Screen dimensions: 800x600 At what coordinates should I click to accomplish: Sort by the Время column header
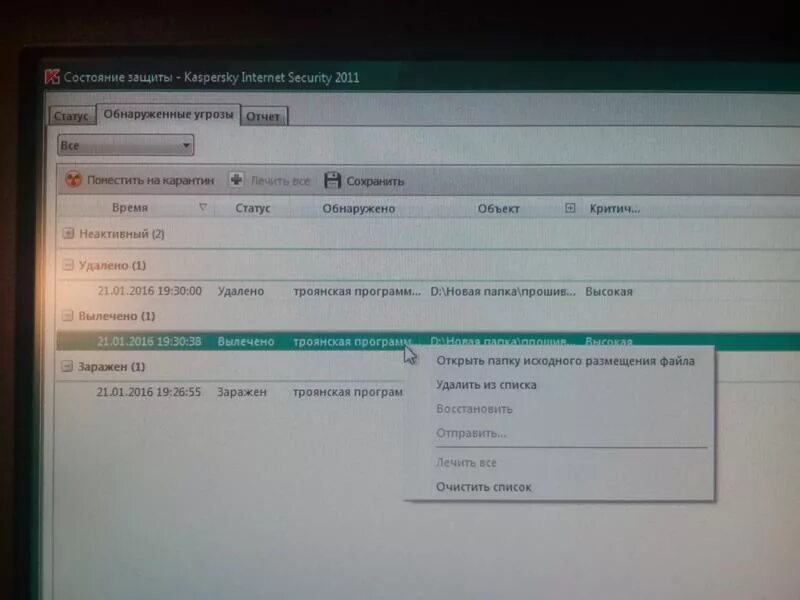click(130, 207)
